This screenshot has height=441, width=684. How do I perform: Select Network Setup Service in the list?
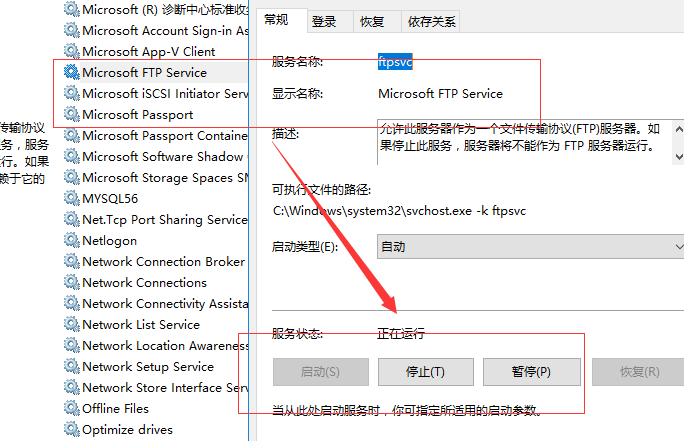coord(148,366)
